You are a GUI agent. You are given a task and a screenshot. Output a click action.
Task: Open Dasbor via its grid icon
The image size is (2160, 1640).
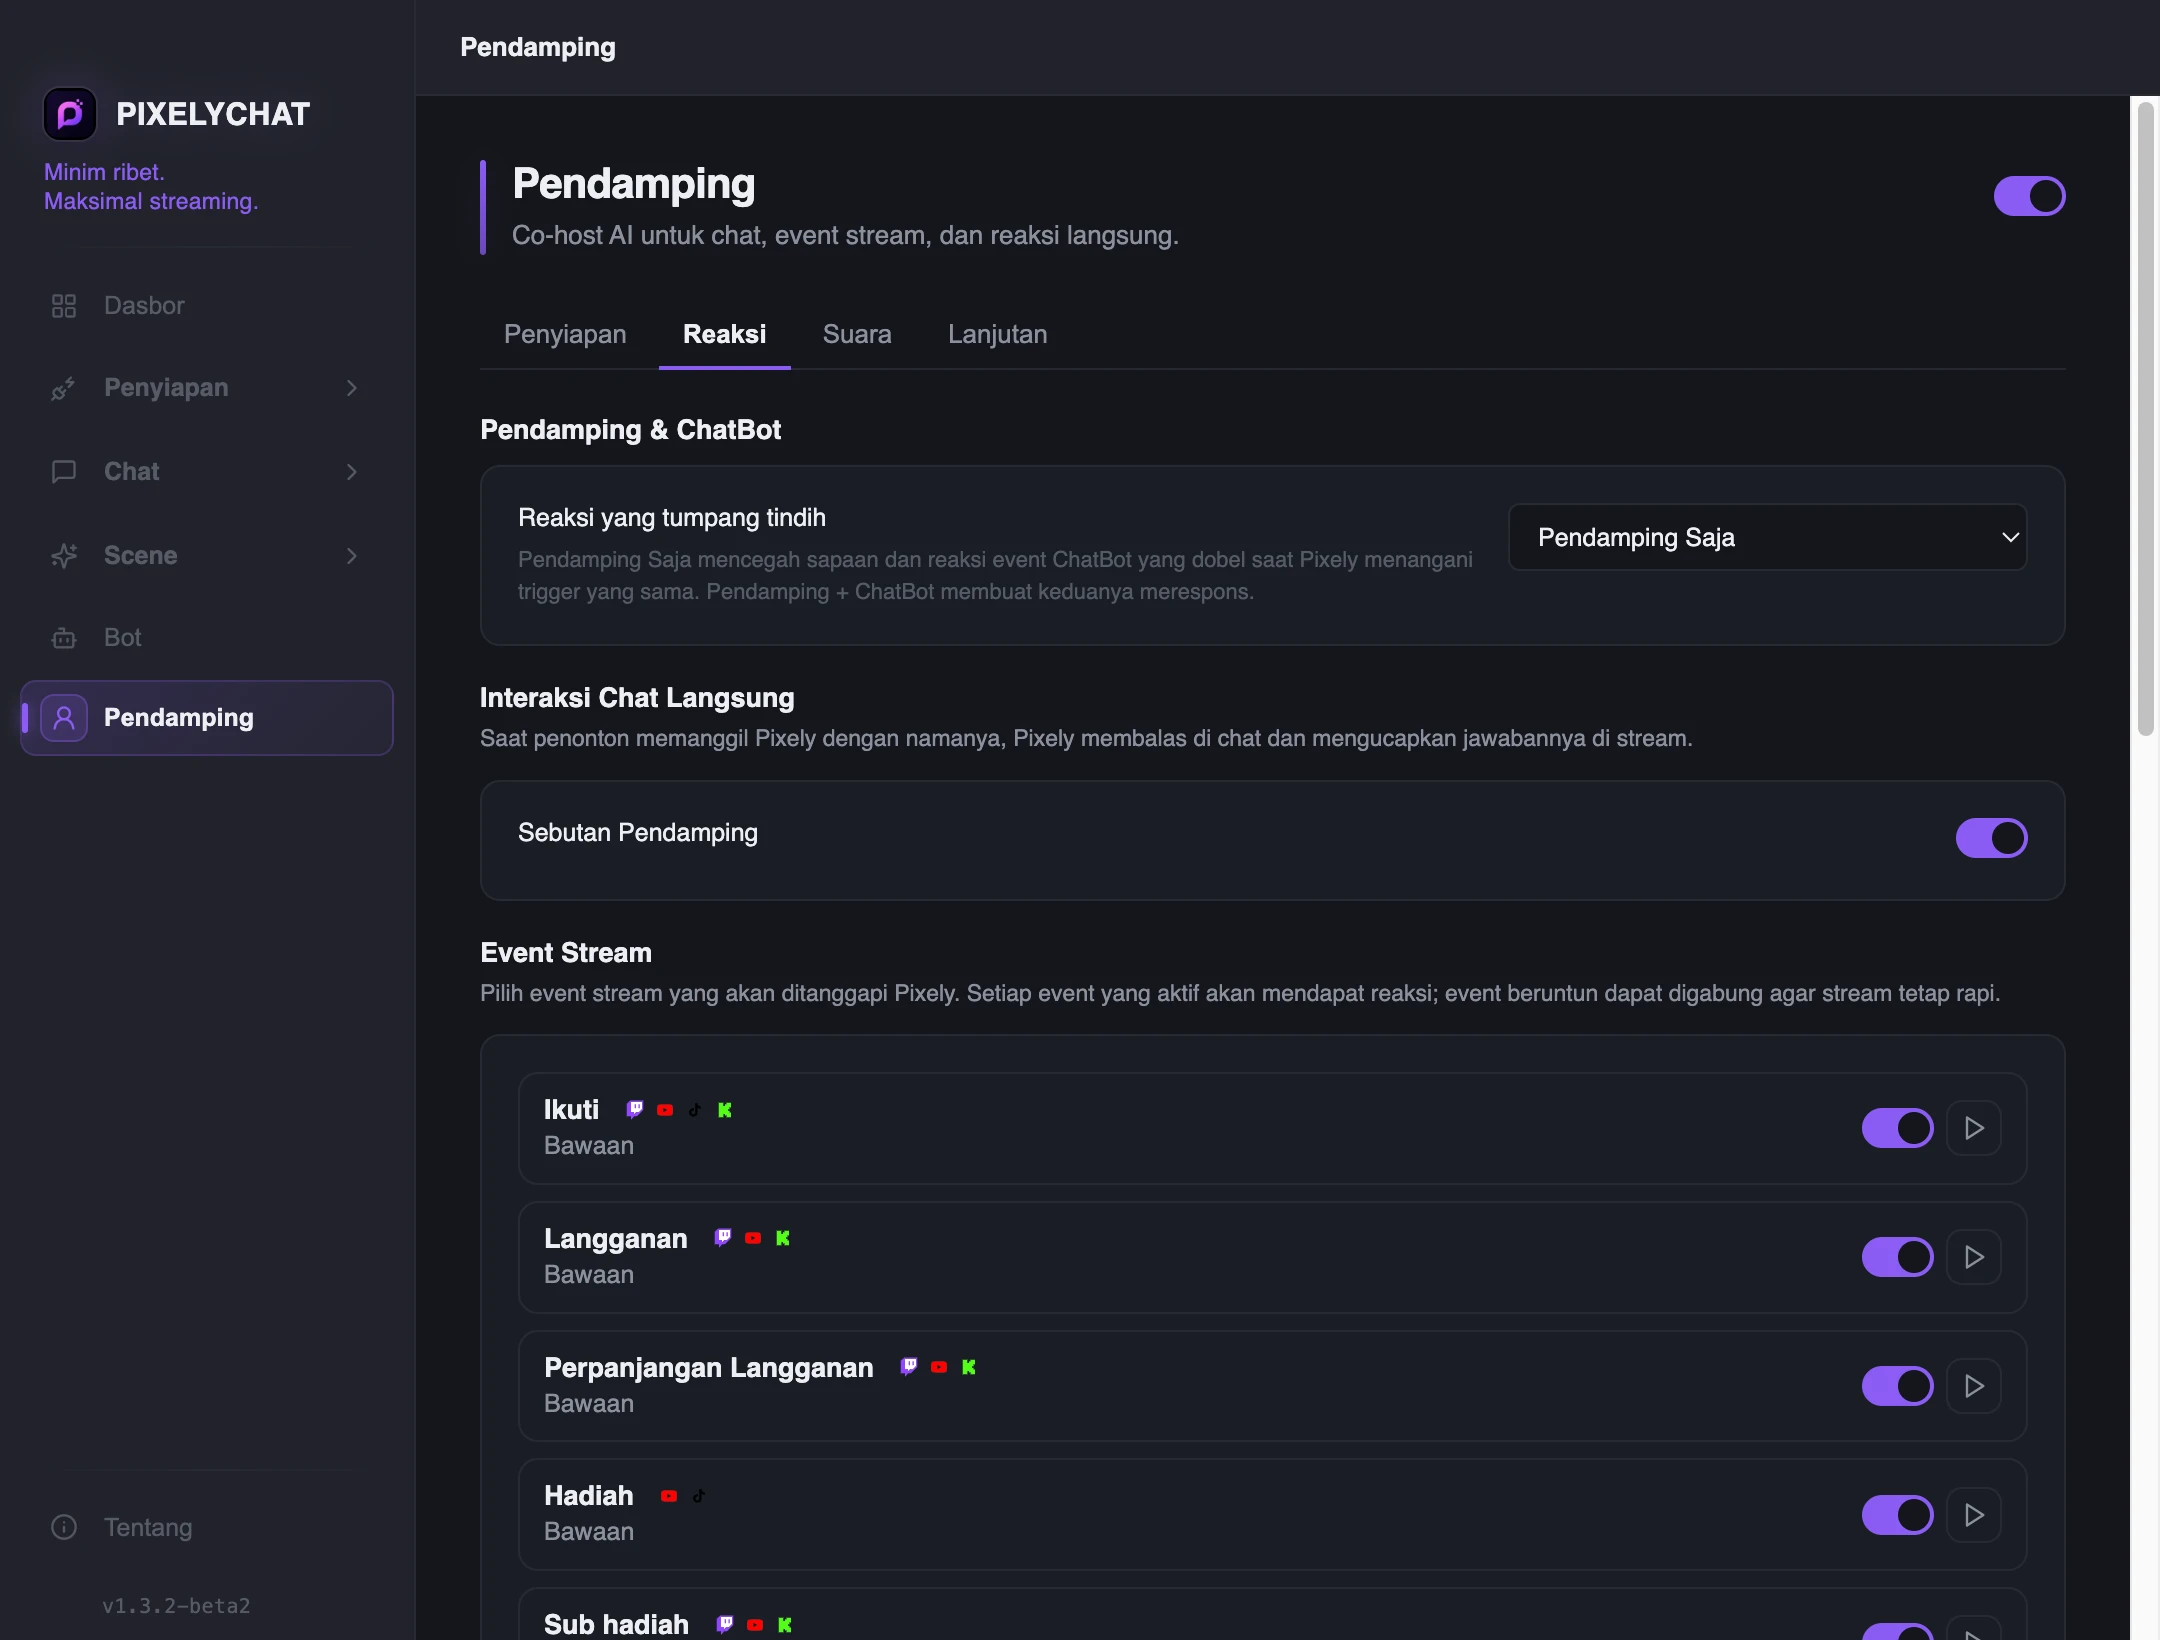pyautogui.click(x=64, y=306)
